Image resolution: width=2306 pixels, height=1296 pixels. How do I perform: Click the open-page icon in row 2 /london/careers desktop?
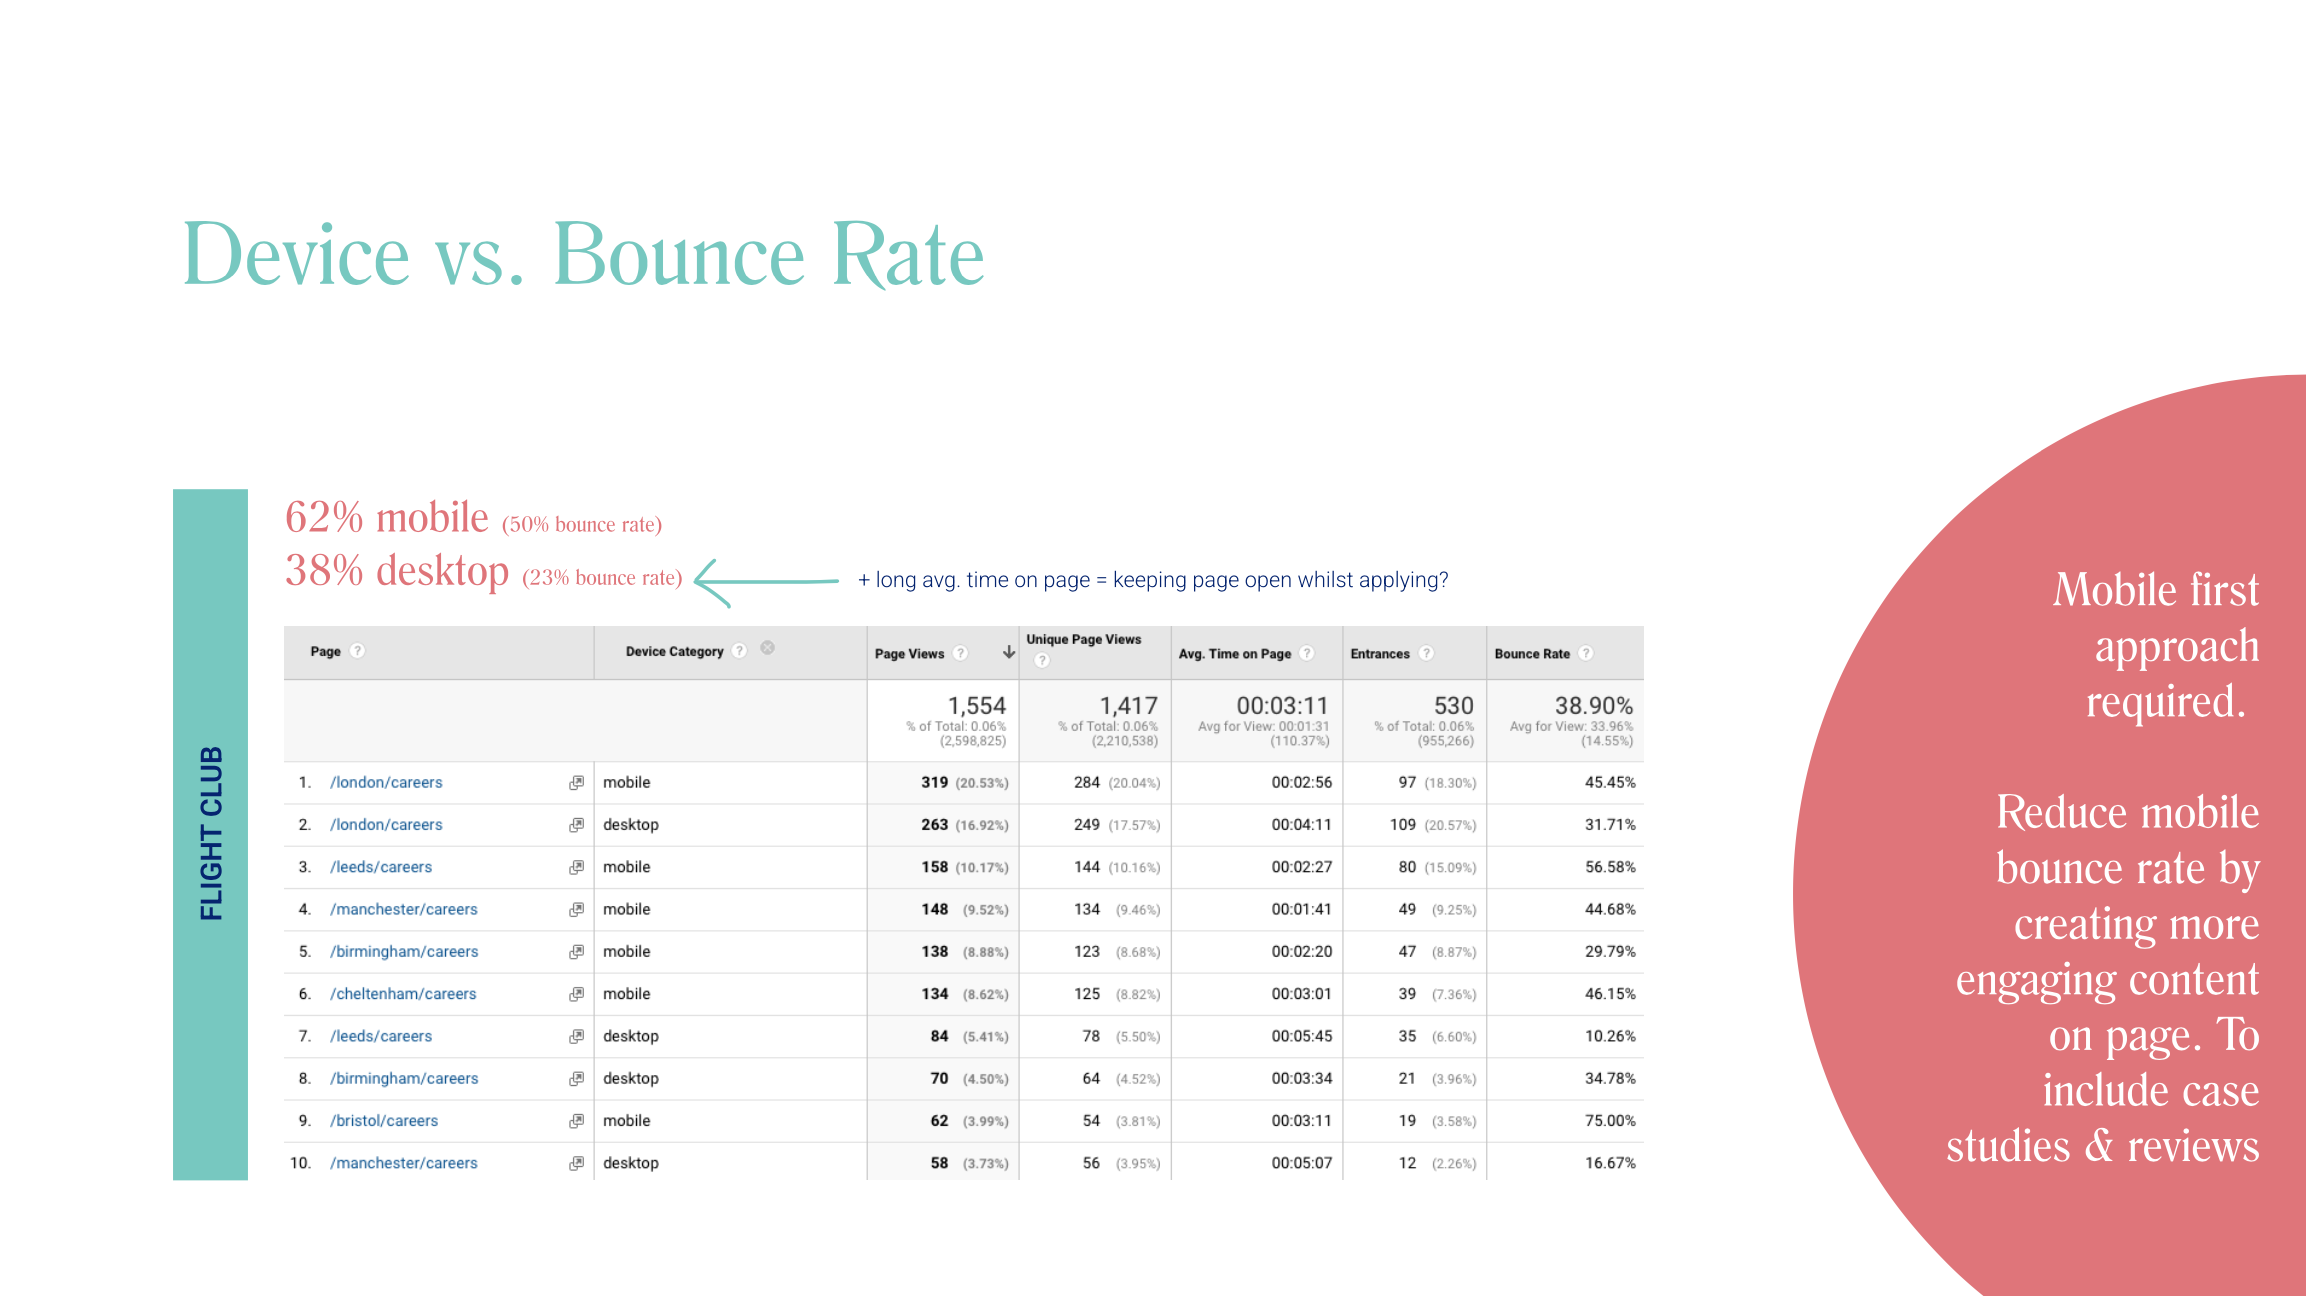(x=576, y=825)
